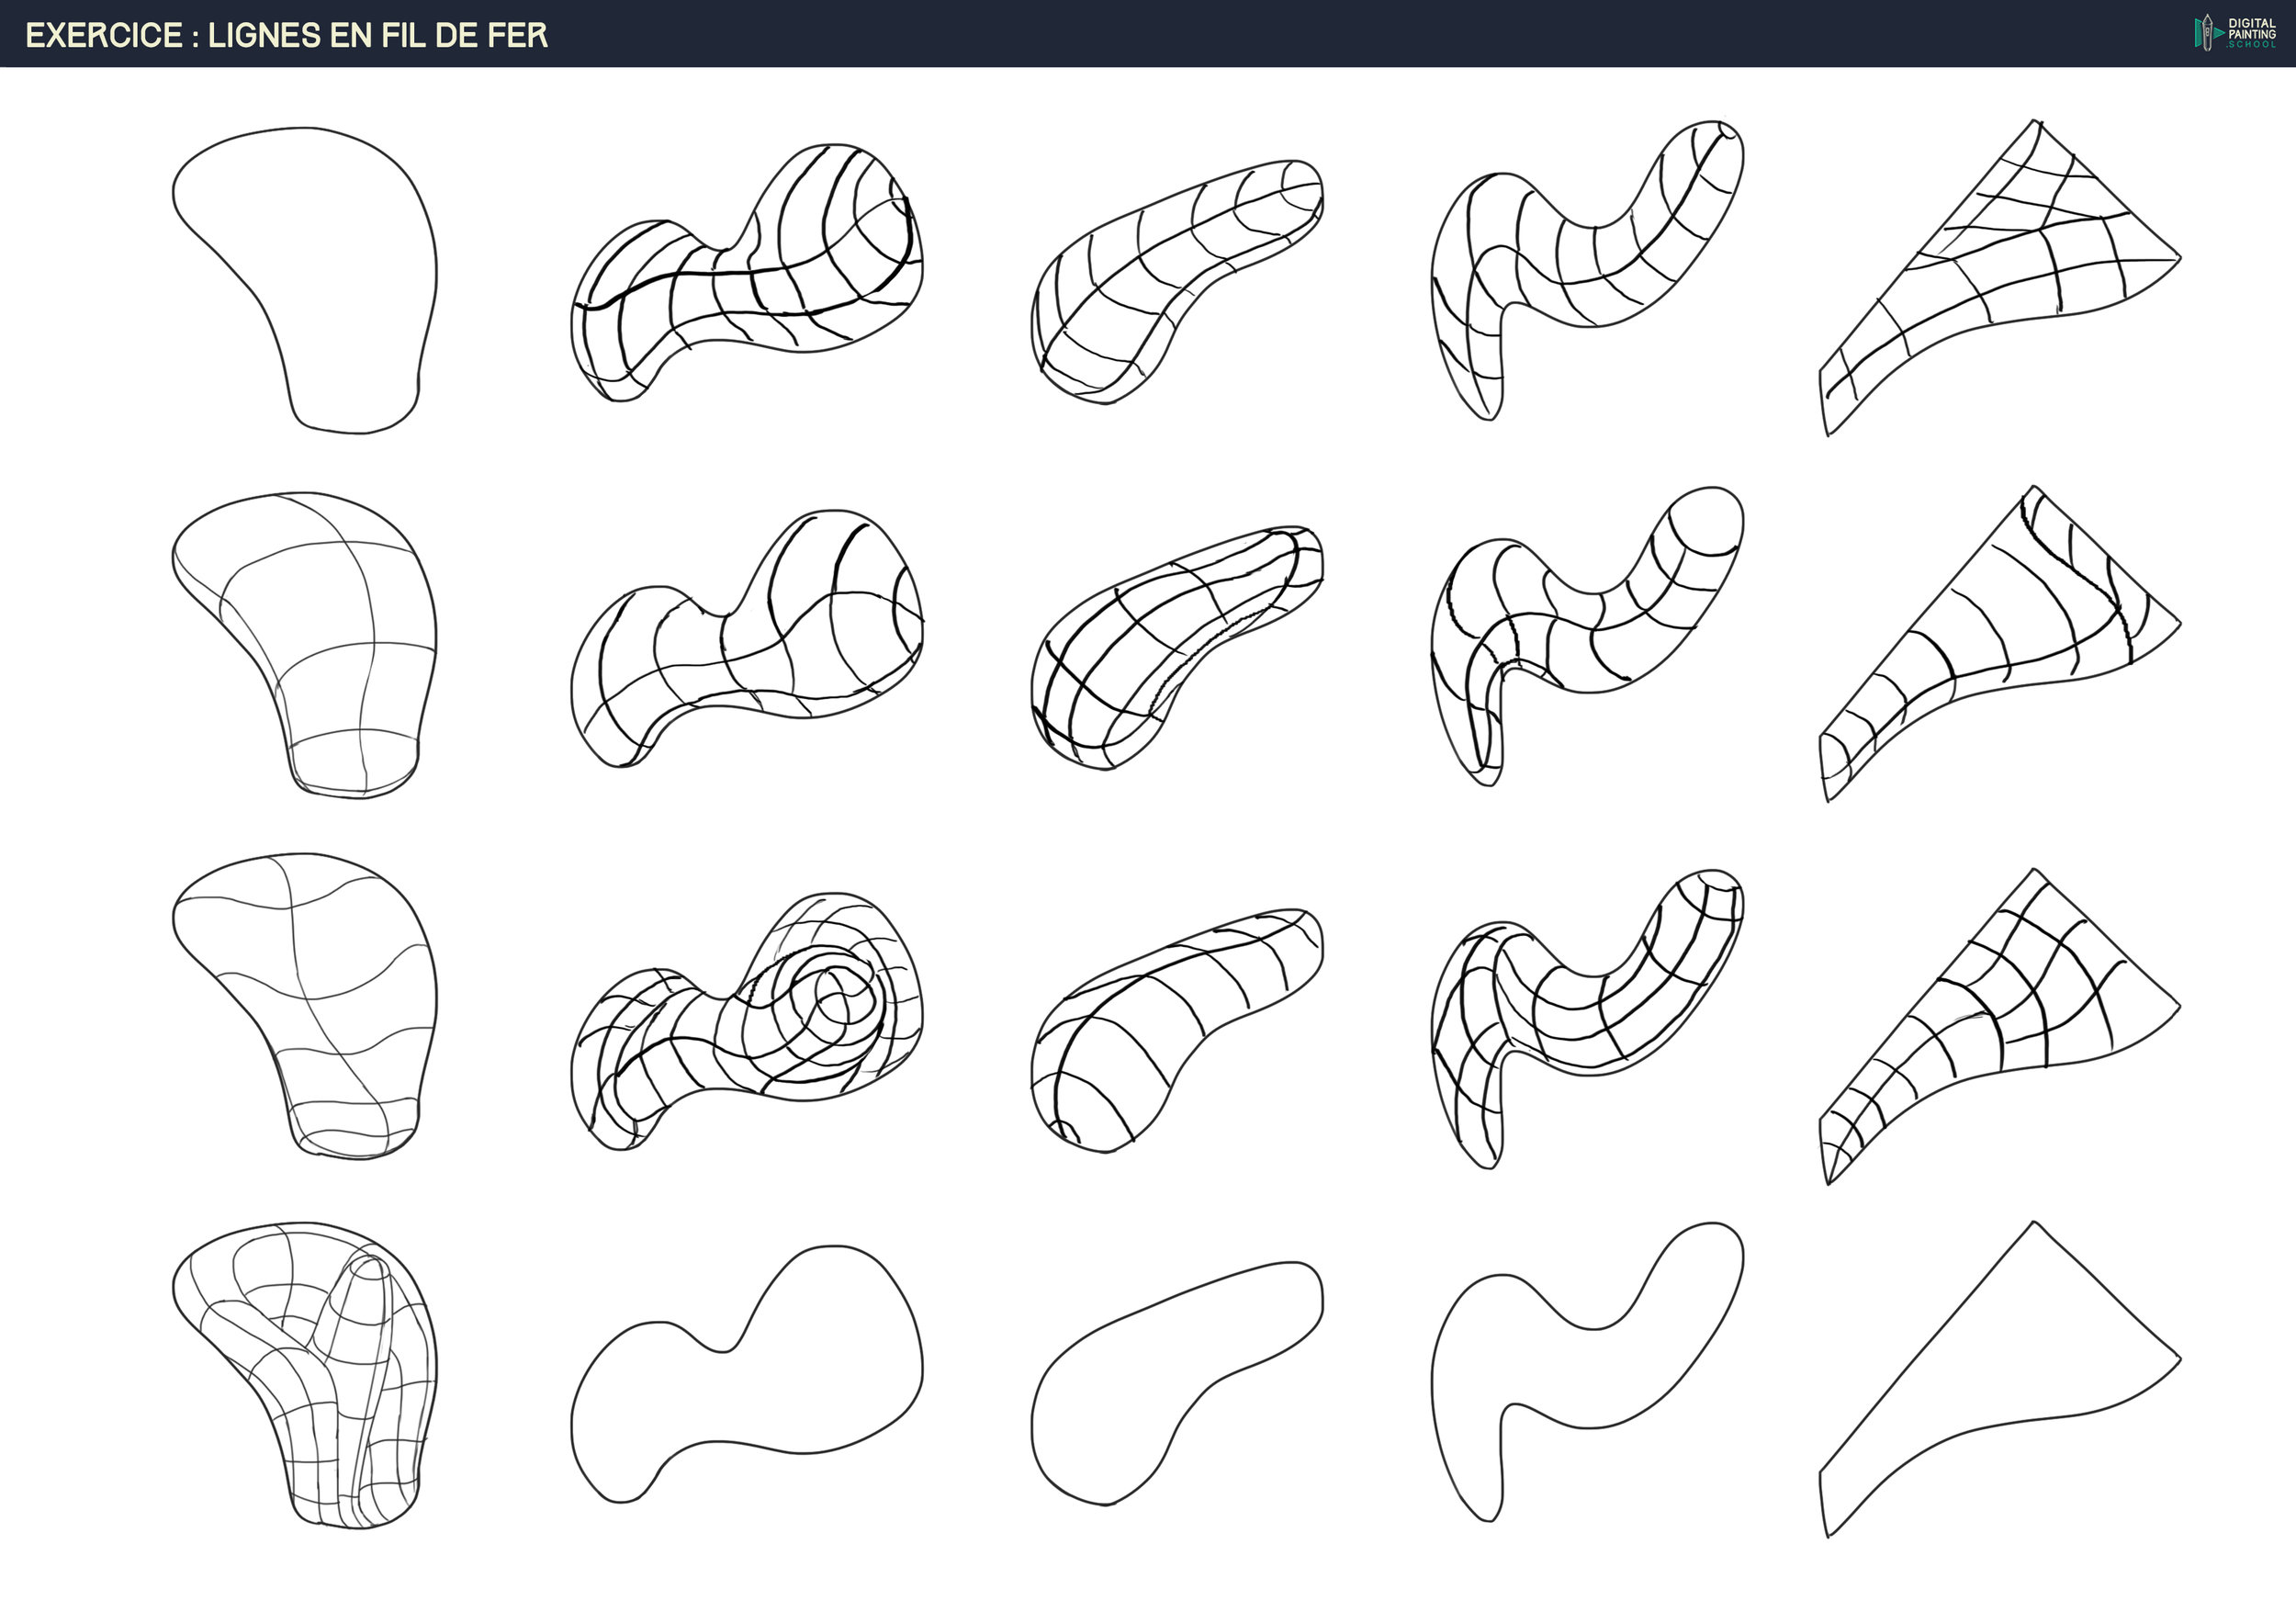Click the 'EXERCICE : LIGNES EN FIL DE FER' title

tap(286, 35)
